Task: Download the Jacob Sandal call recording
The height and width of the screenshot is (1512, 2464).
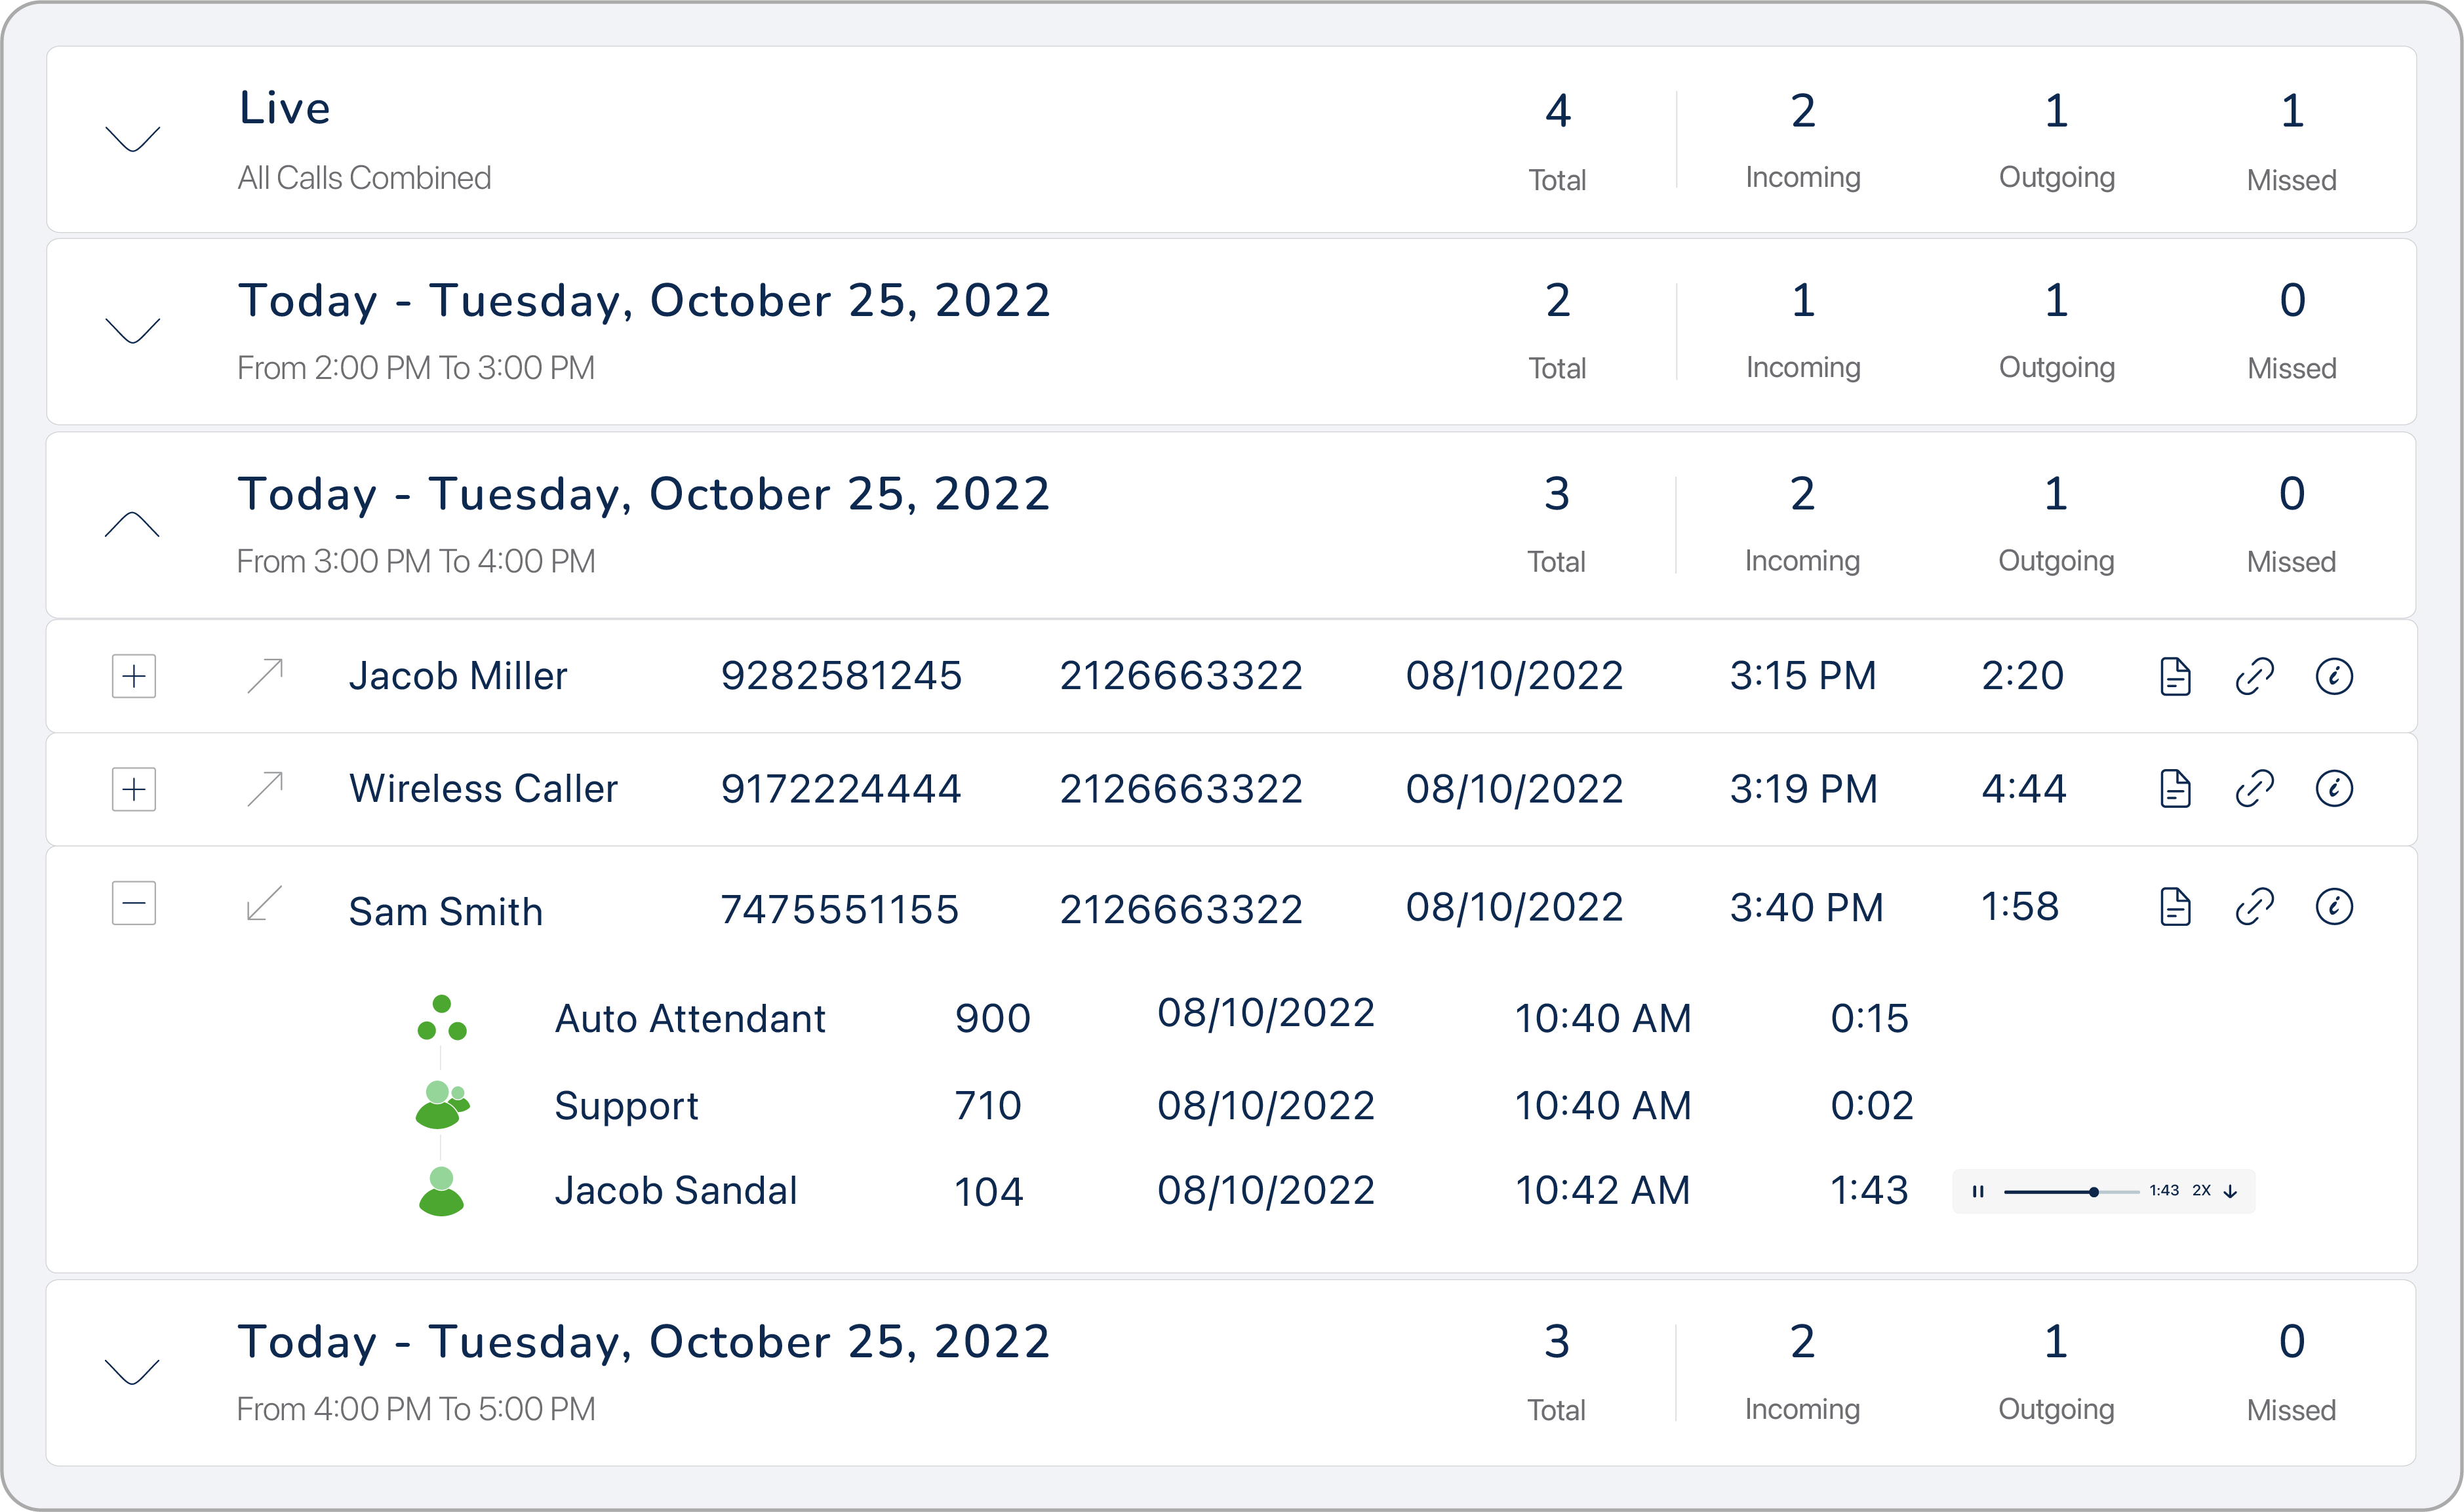Action: point(2230,1191)
